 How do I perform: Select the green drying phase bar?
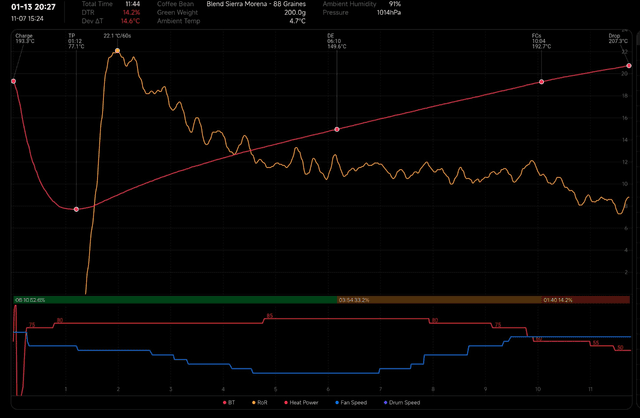pyautogui.click(x=175, y=299)
